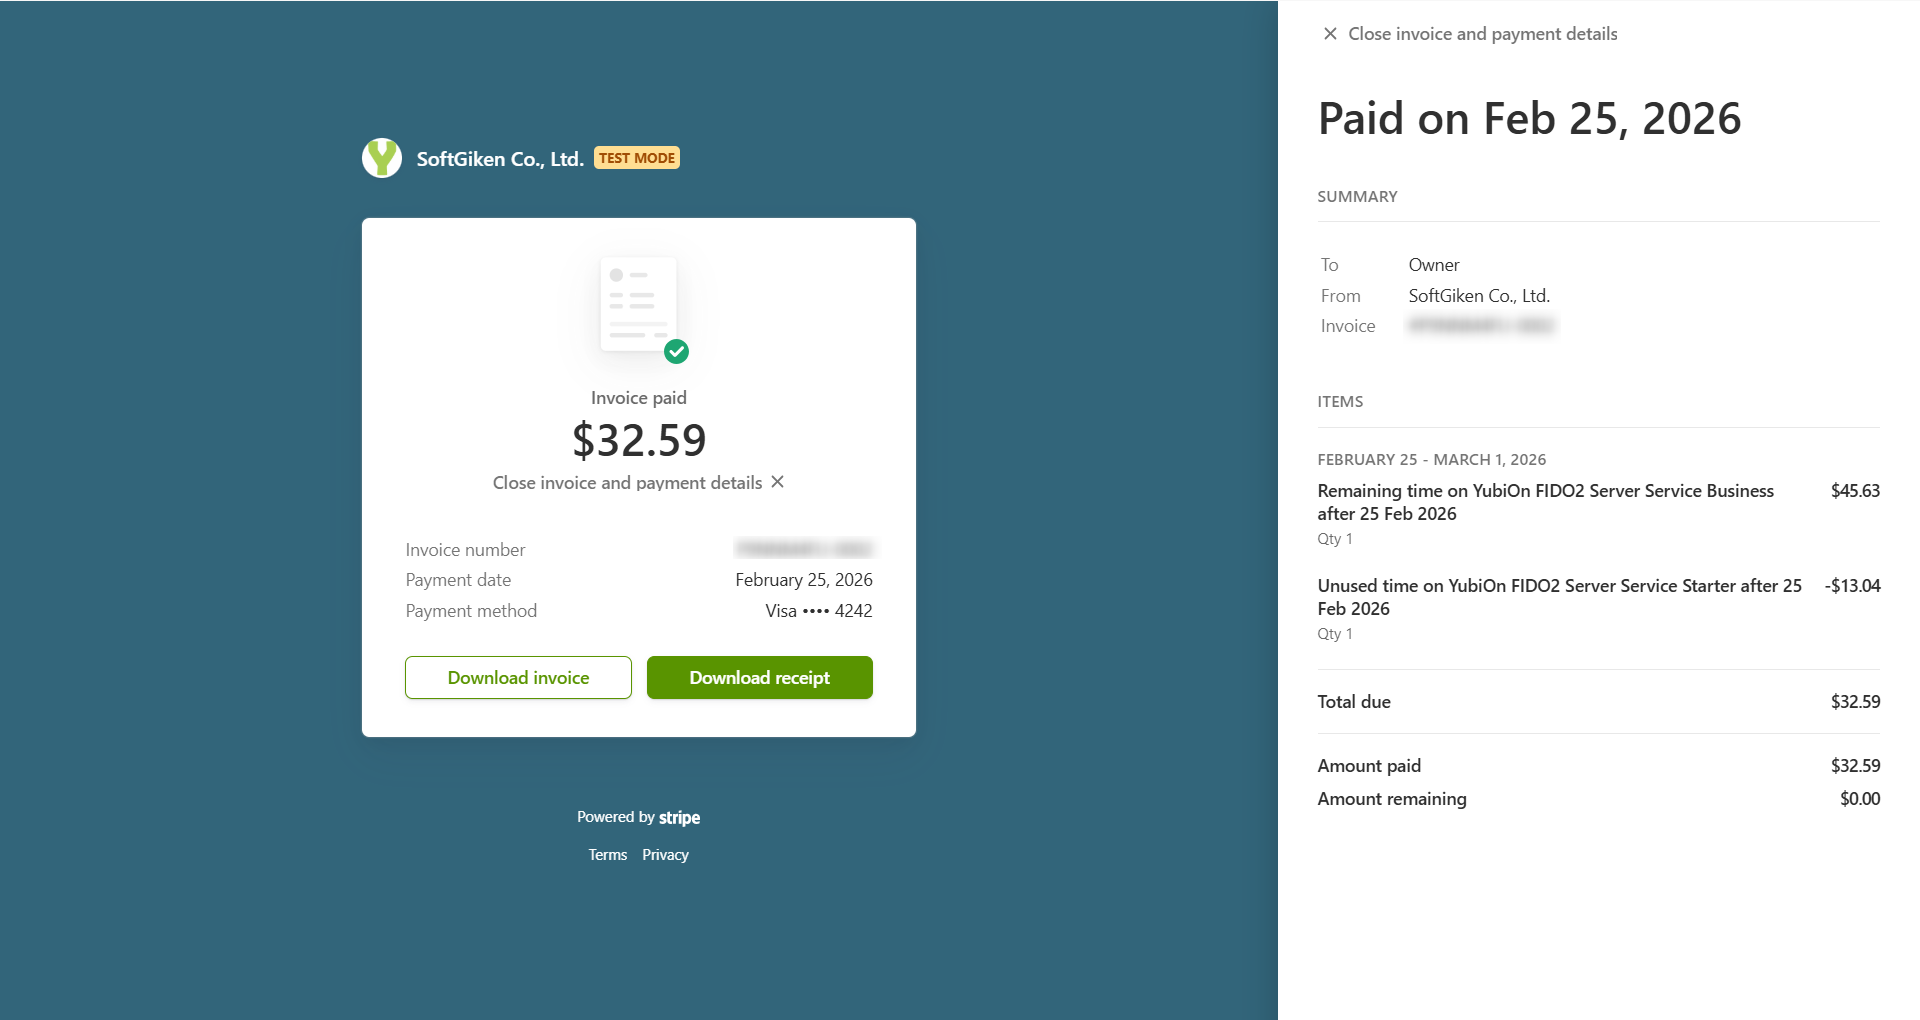The image size is (1920, 1020).
Task: Click the Paid on Feb 25, 2026 heading
Action: coord(1529,119)
